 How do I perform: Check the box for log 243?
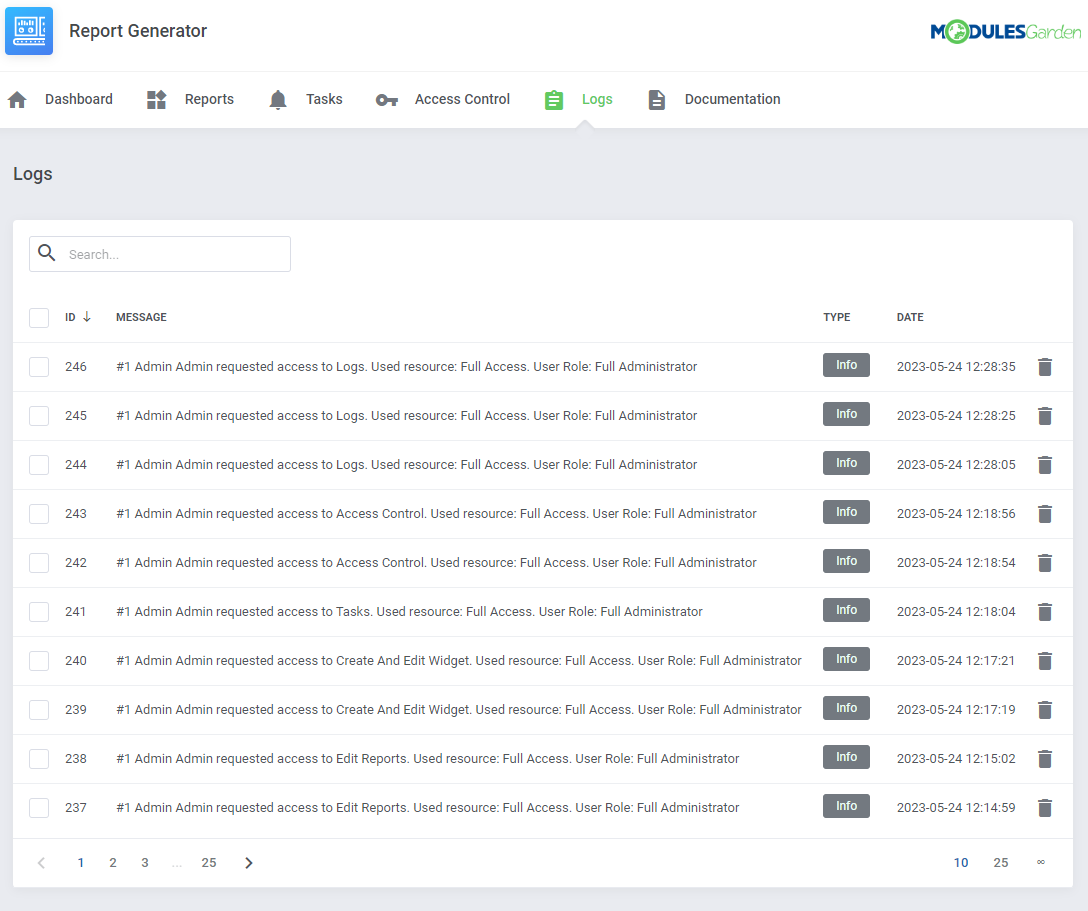(x=39, y=513)
